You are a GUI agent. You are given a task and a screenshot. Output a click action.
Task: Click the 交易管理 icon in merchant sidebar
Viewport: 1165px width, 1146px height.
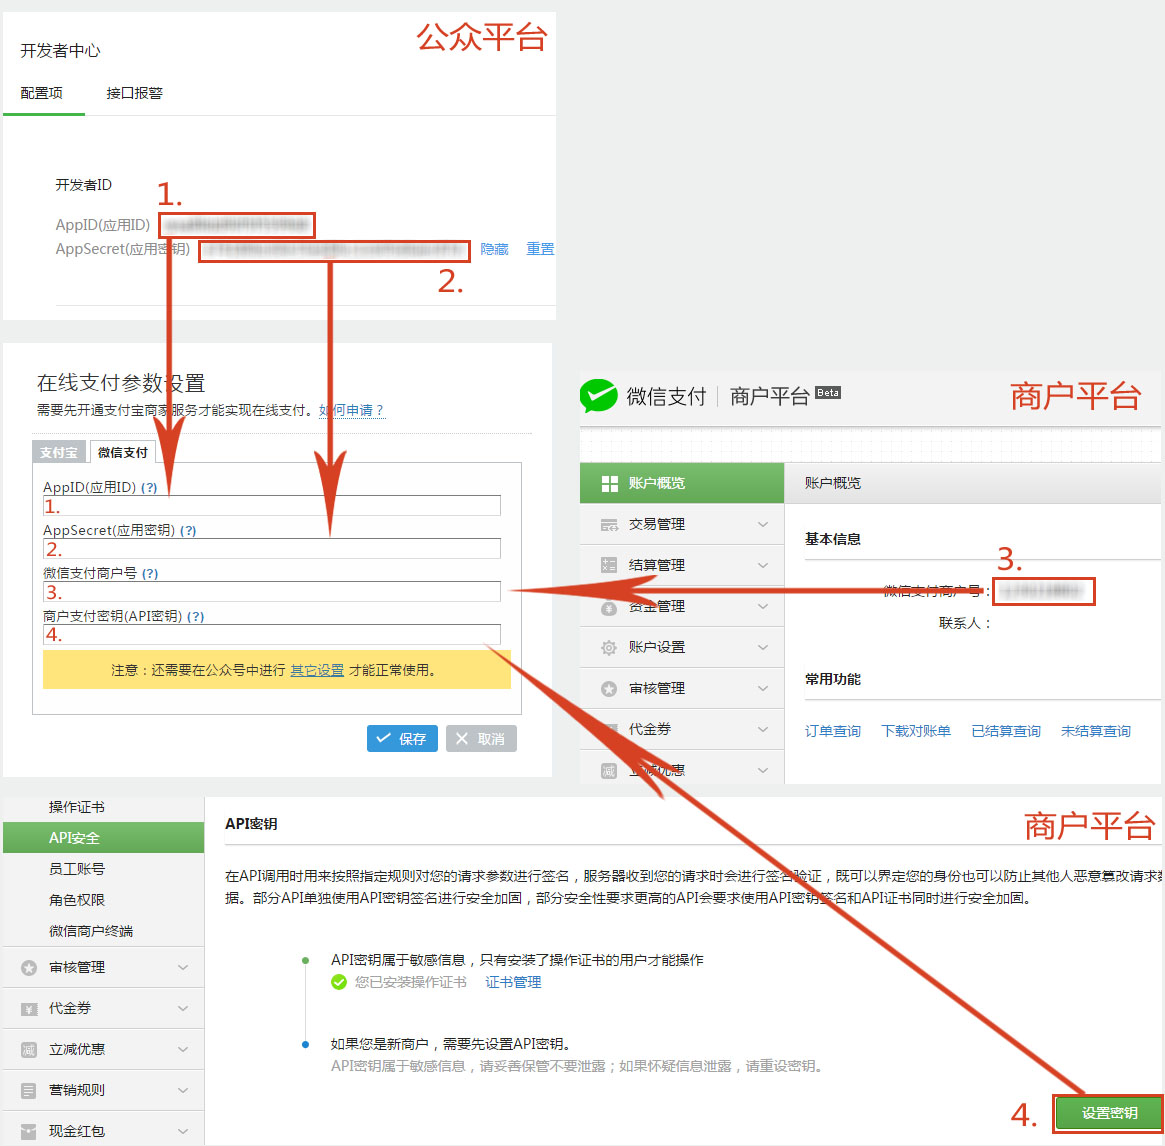pyautogui.click(x=609, y=525)
